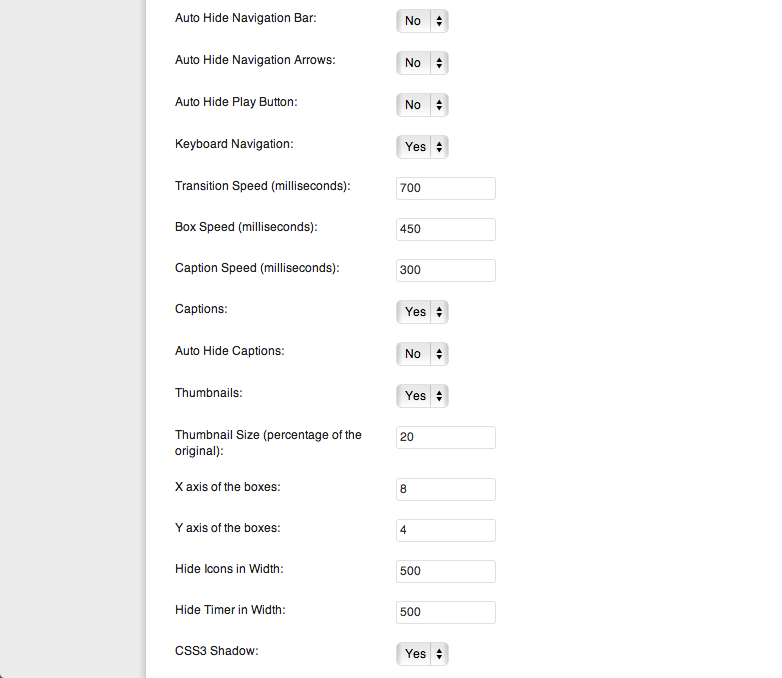Open the Auto Hide Captions dropdown
Viewport: 782px width, 678px height.
click(x=422, y=354)
